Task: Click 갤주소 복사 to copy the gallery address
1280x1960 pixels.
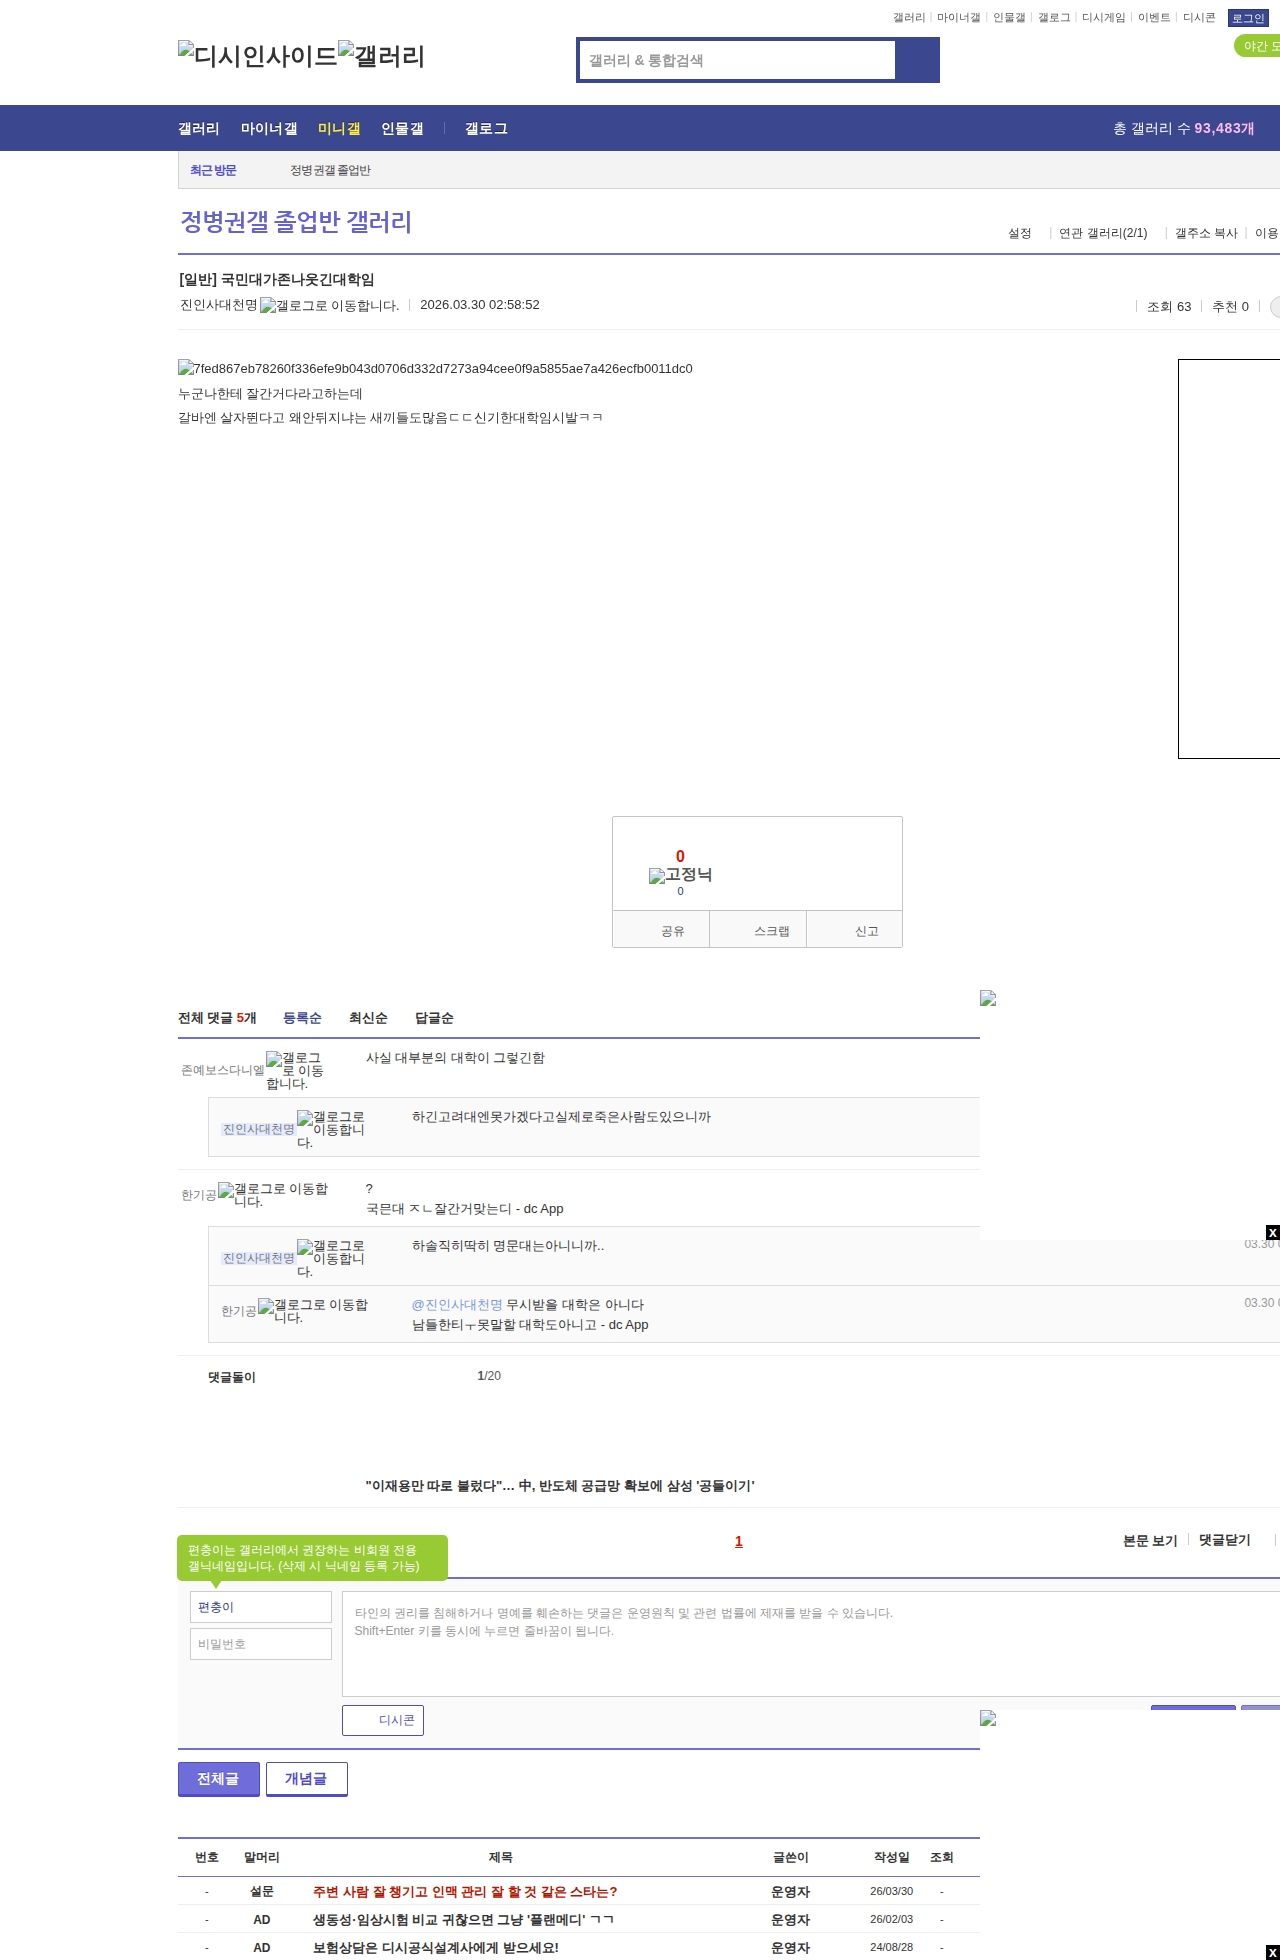Action: (x=1206, y=233)
